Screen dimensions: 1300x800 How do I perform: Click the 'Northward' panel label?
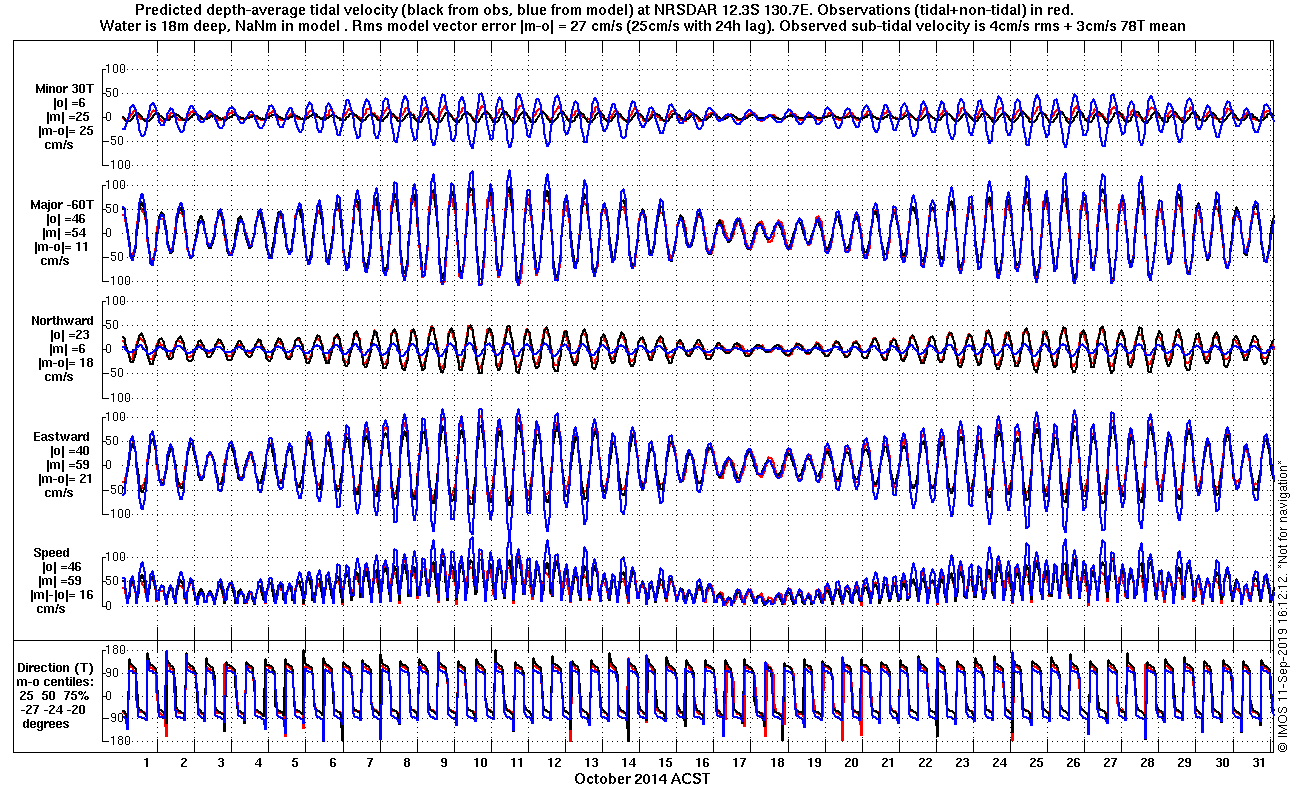click(x=62, y=321)
